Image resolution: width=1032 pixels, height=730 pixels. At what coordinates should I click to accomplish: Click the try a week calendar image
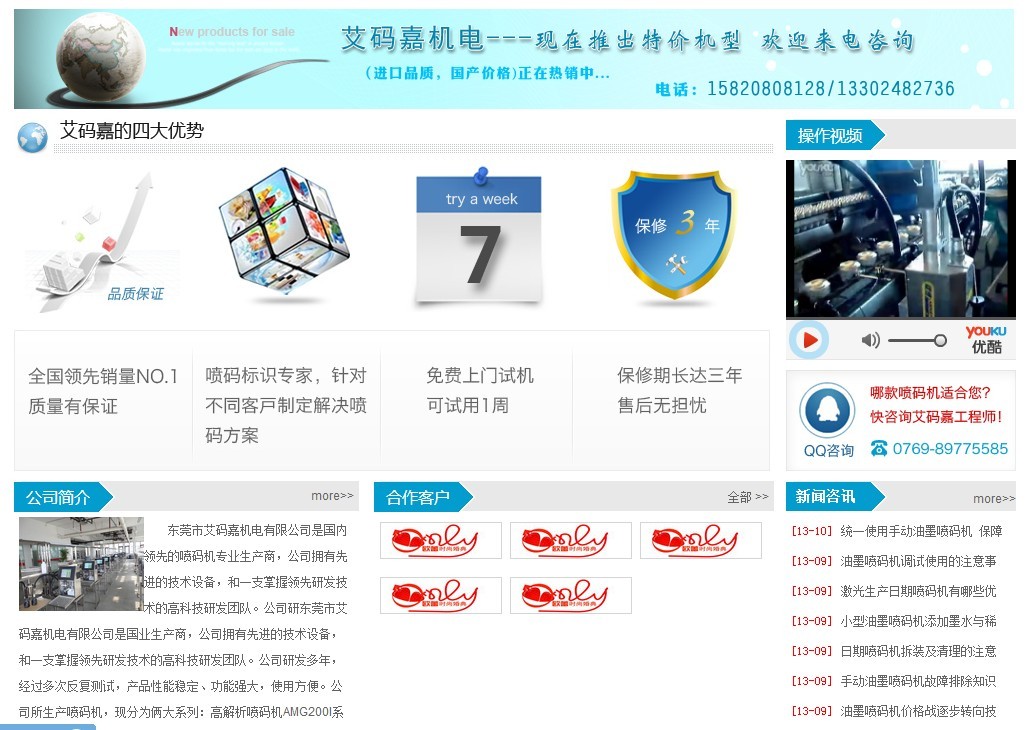pos(479,238)
